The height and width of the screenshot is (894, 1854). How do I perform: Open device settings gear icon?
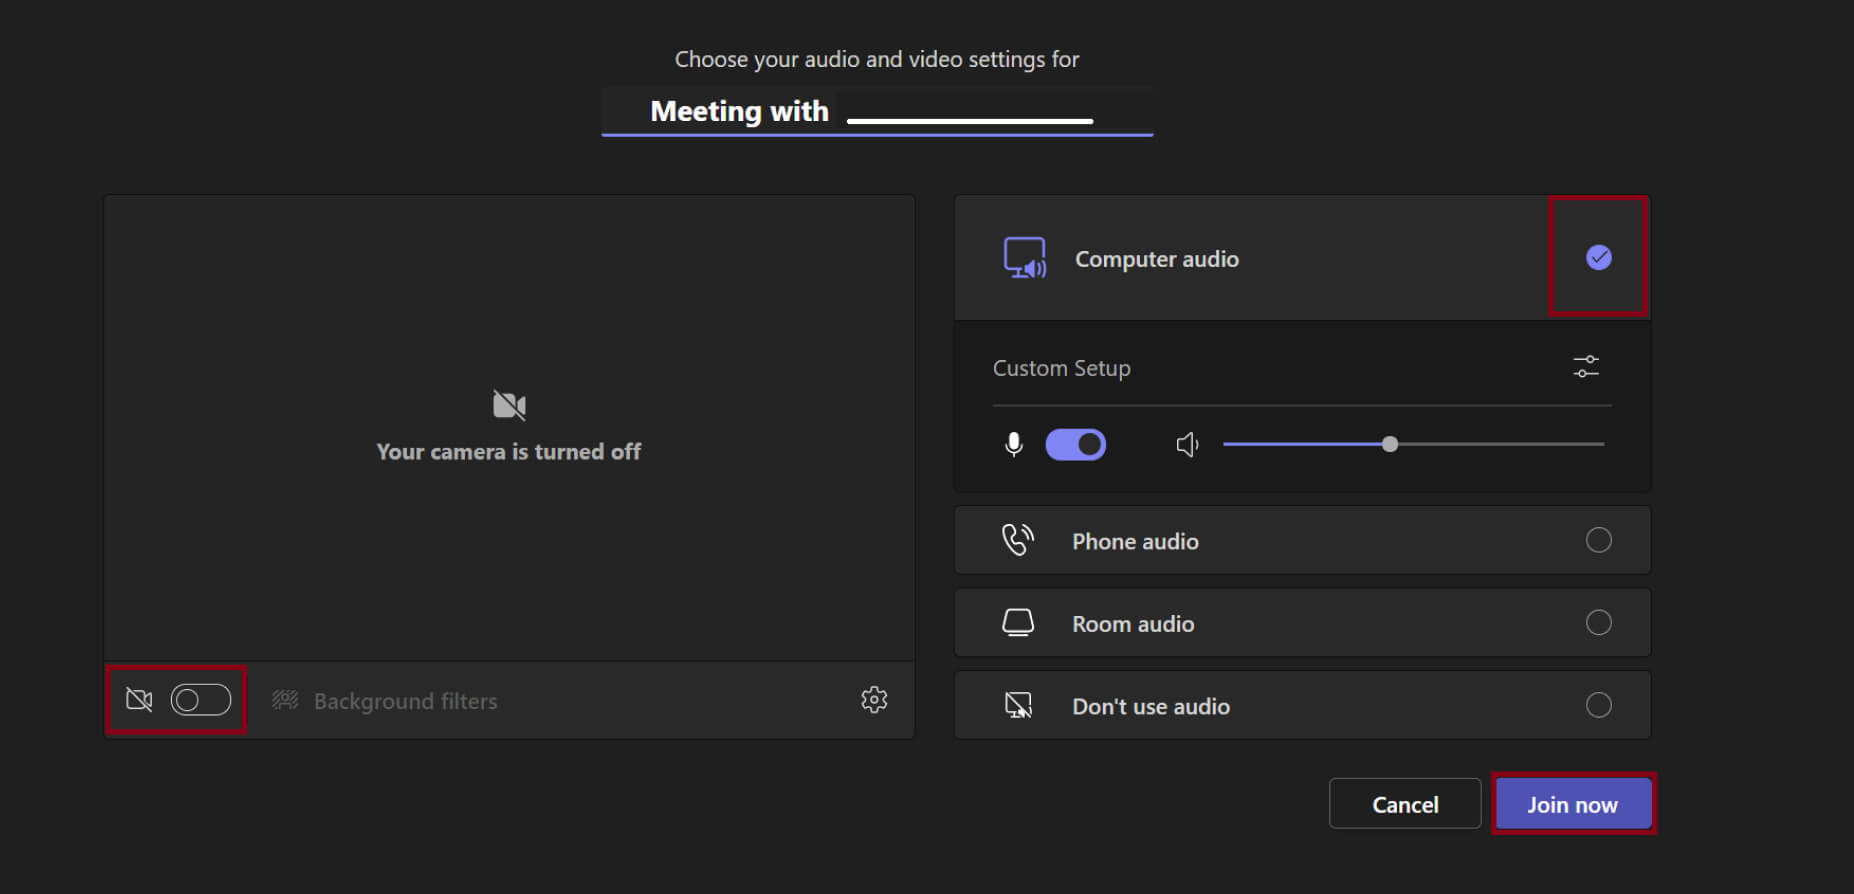click(x=874, y=700)
